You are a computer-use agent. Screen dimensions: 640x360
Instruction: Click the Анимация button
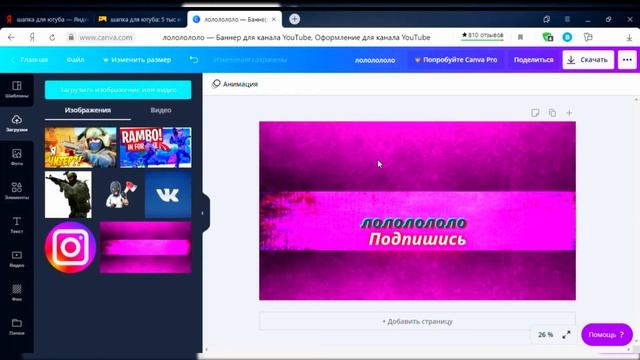point(235,84)
